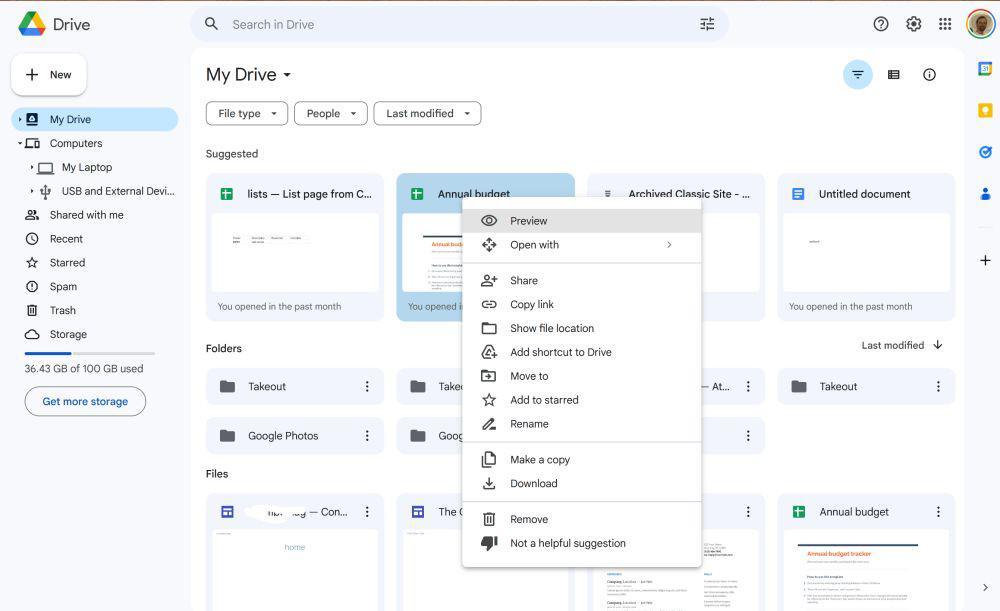Select Copy link in the context menu

point(582,304)
